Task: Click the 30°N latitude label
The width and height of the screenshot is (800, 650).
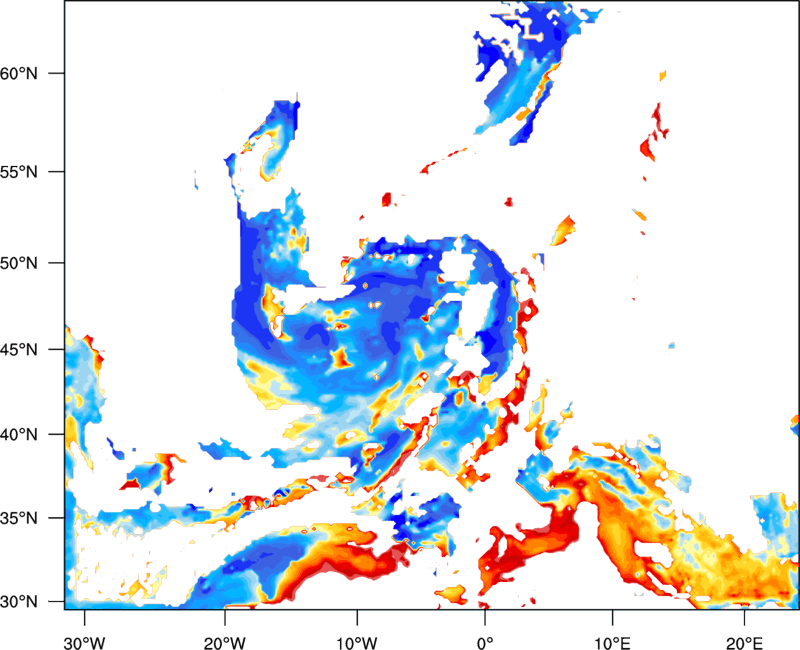Action: tap(19, 602)
